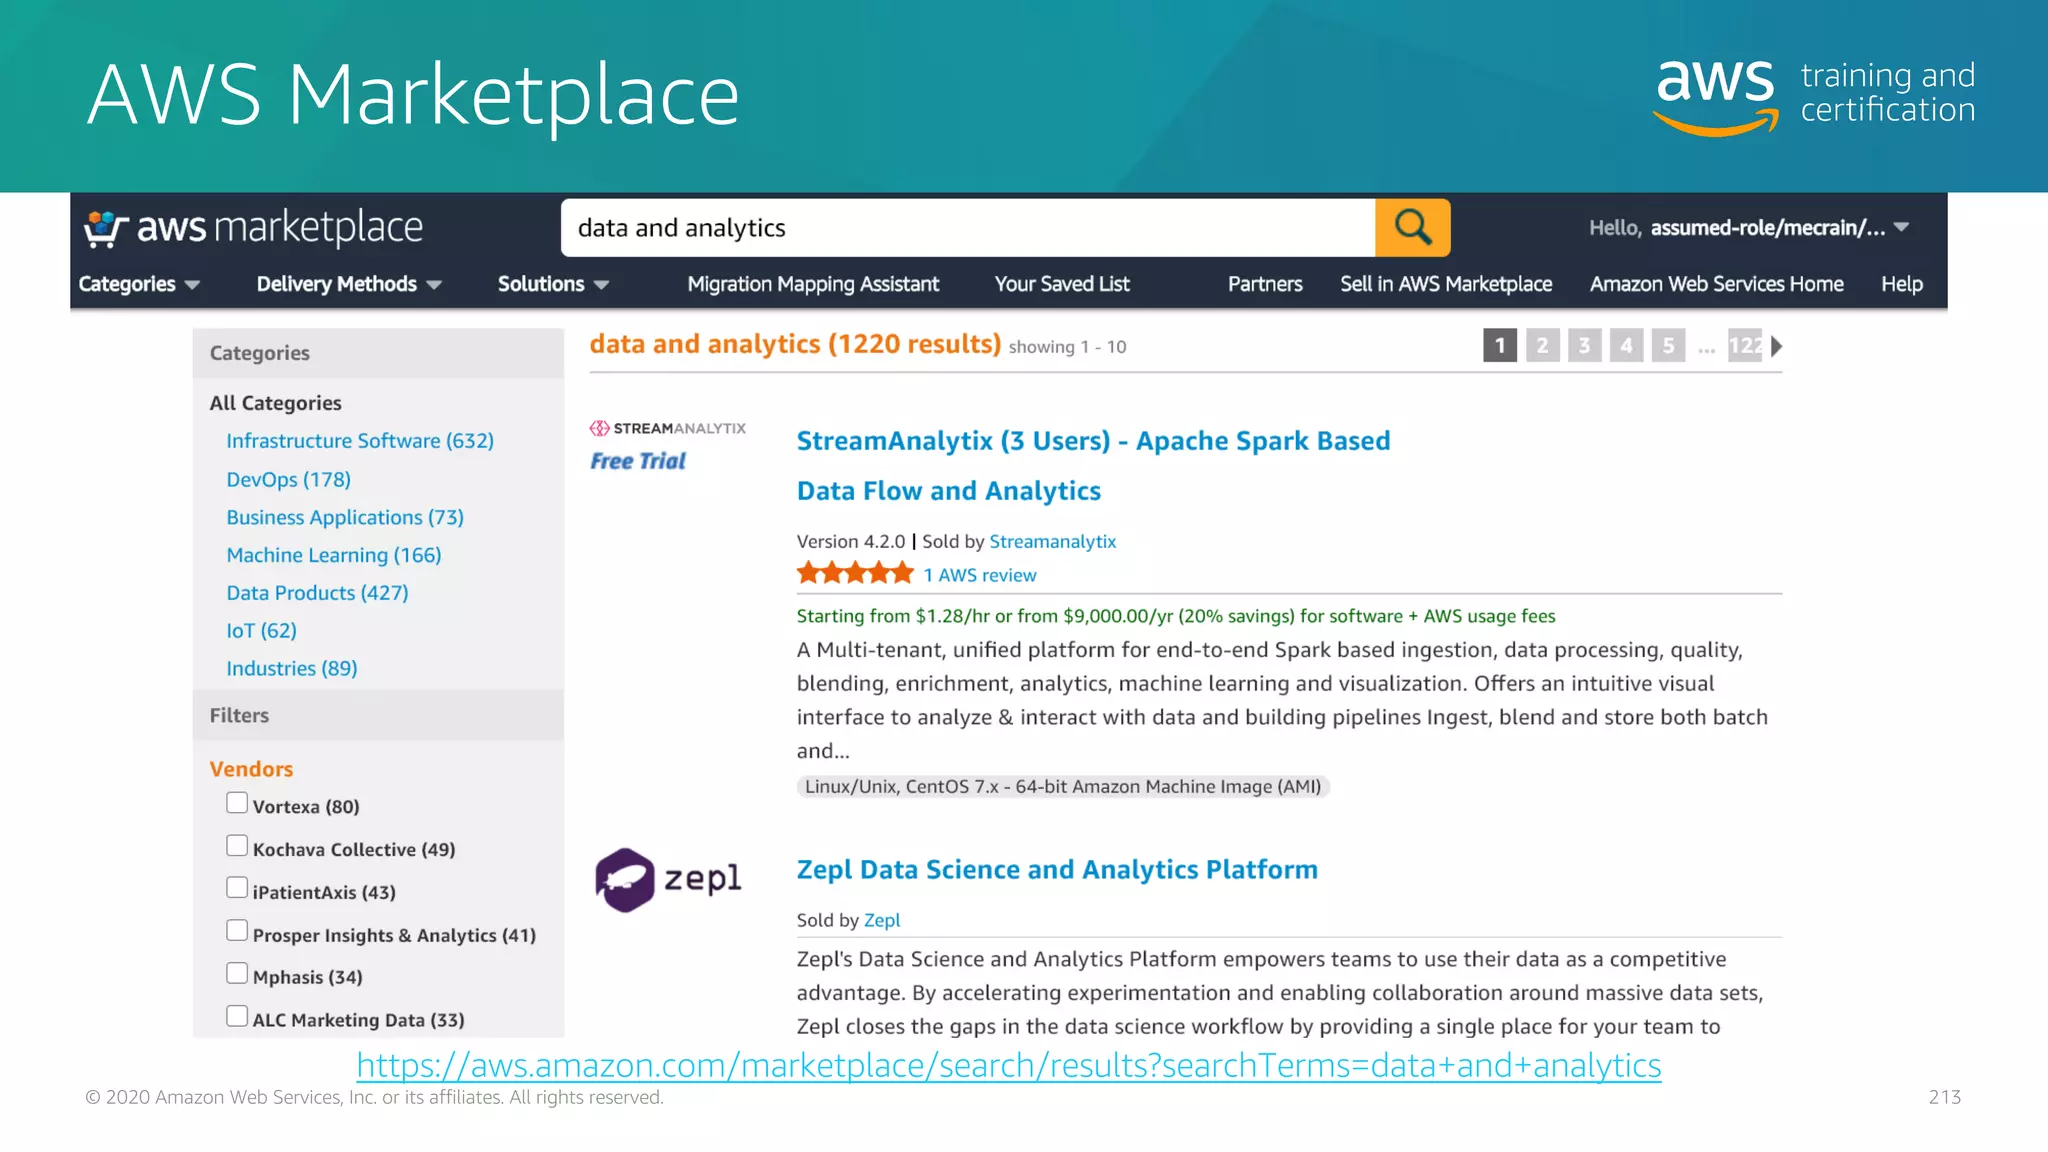The height and width of the screenshot is (1152, 2048).
Task: Go to next results page arrow
Action: [1777, 347]
